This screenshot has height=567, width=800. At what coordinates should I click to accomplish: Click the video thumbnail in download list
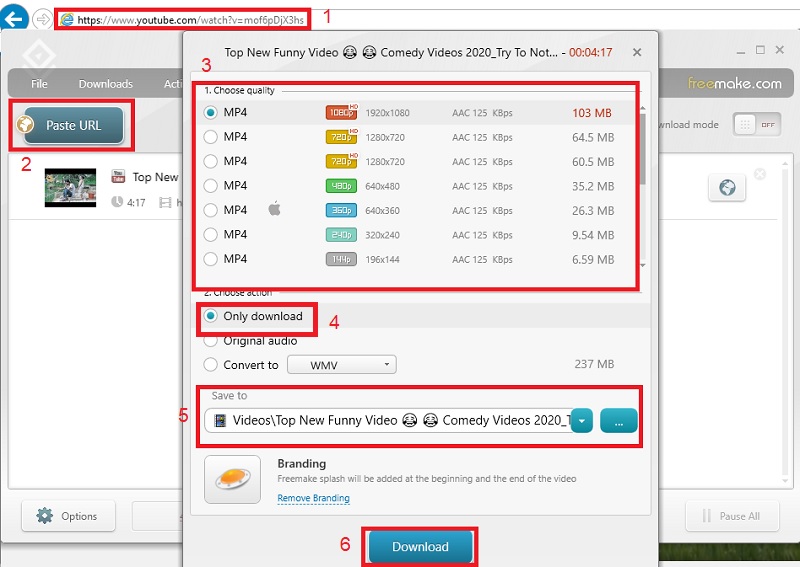(70, 187)
